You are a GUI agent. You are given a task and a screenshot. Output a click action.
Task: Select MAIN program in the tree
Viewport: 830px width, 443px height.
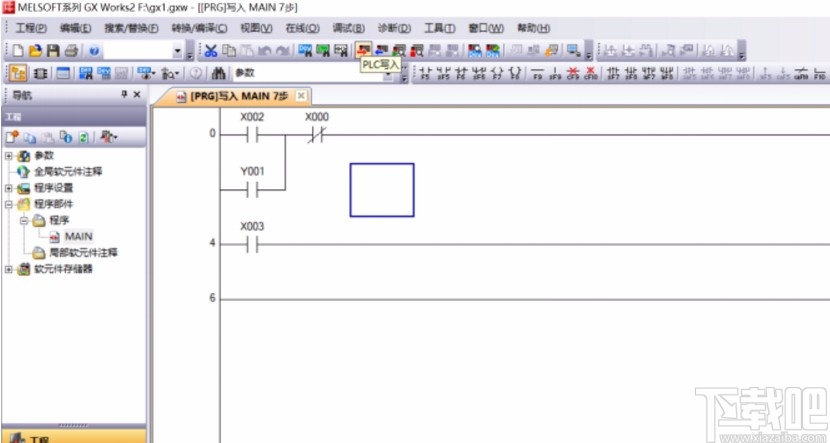78,236
